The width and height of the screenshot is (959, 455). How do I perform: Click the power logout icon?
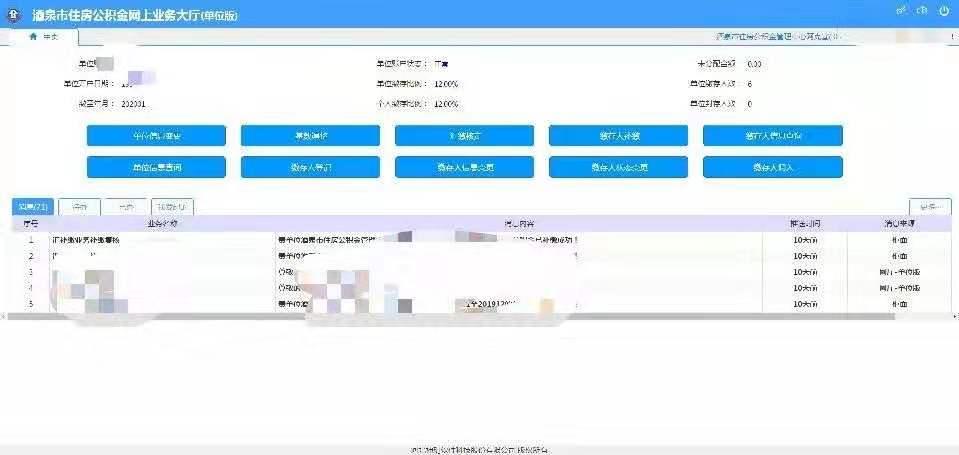[944, 10]
